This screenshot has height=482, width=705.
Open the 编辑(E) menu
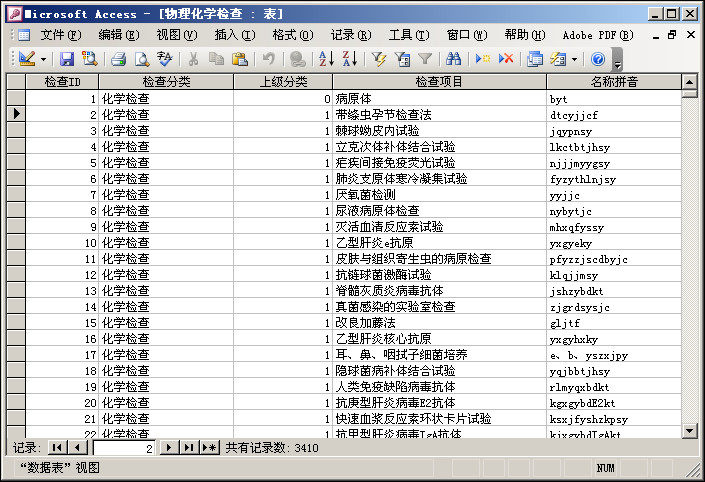pyautogui.click(x=119, y=35)
